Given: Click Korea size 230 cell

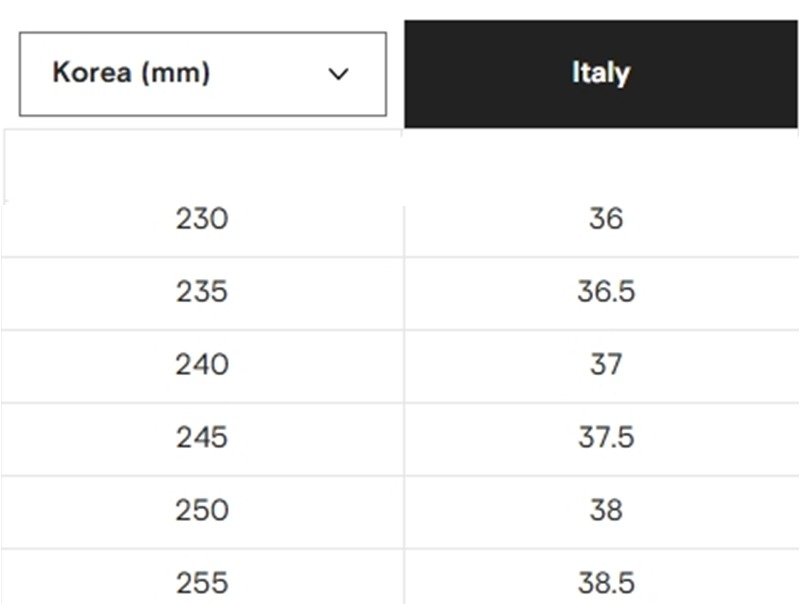Looking at the screenshot, I should click(202, 219).
